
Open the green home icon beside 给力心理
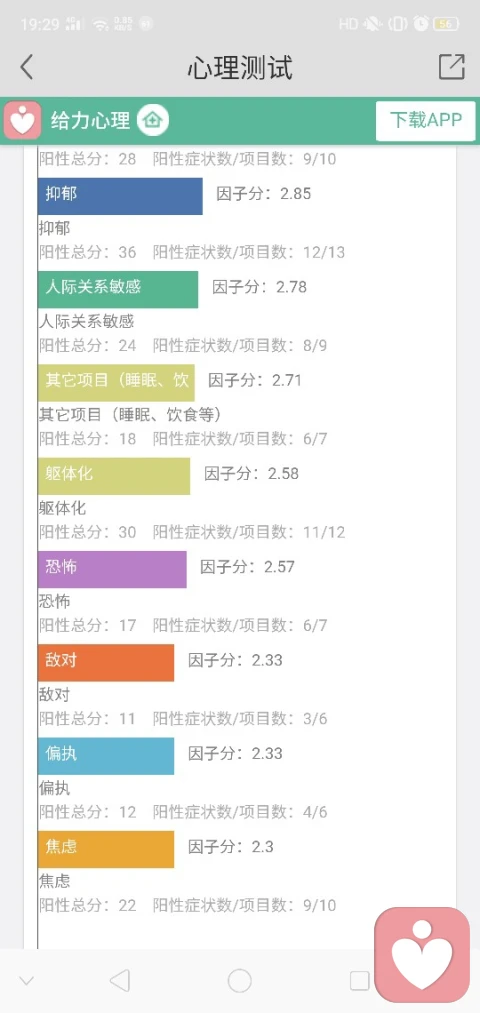pos(152,120)
